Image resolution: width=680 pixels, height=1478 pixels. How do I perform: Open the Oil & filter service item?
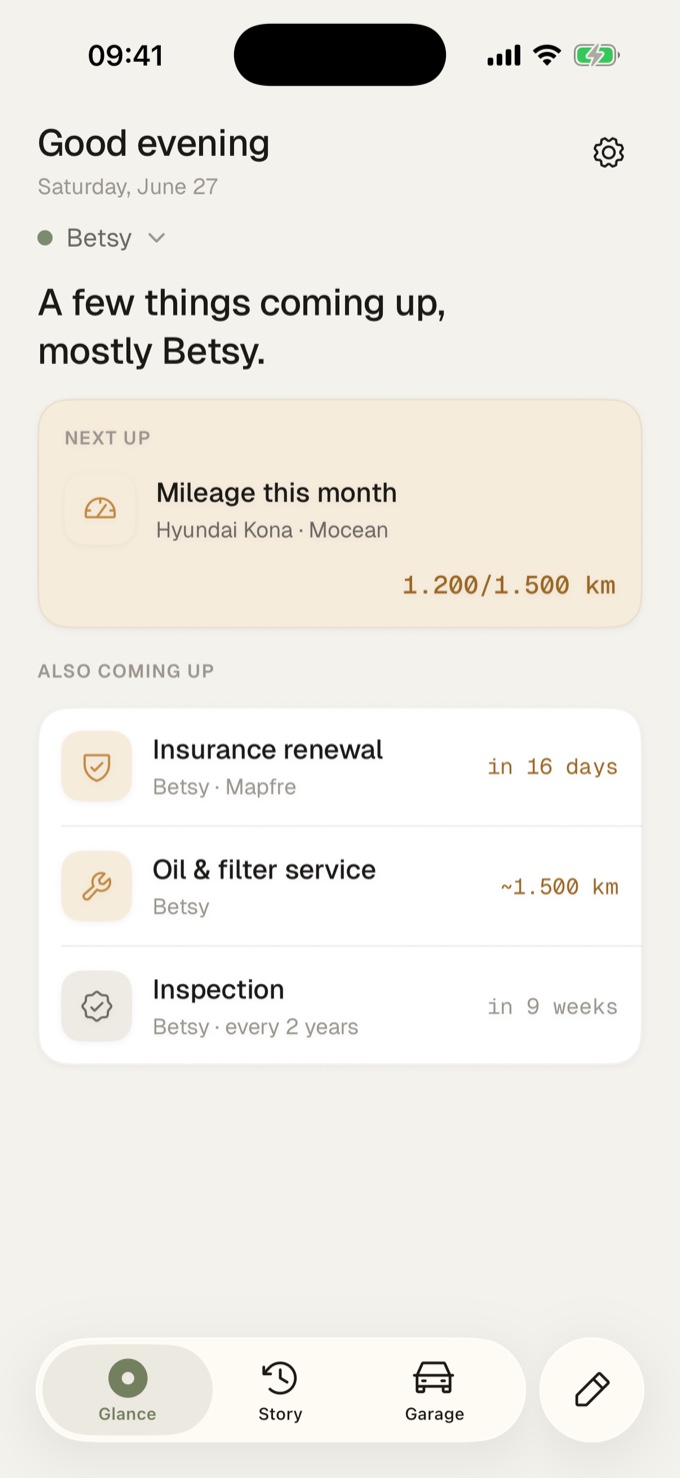[340, 886]
